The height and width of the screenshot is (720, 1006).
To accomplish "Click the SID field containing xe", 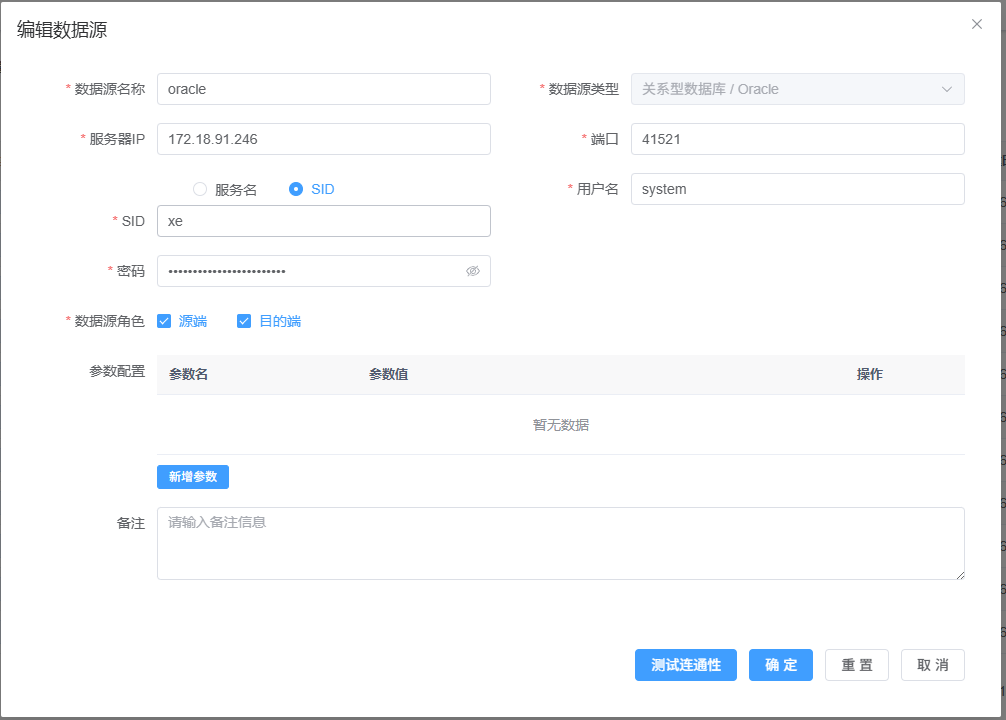I will (x=324, y=221).
